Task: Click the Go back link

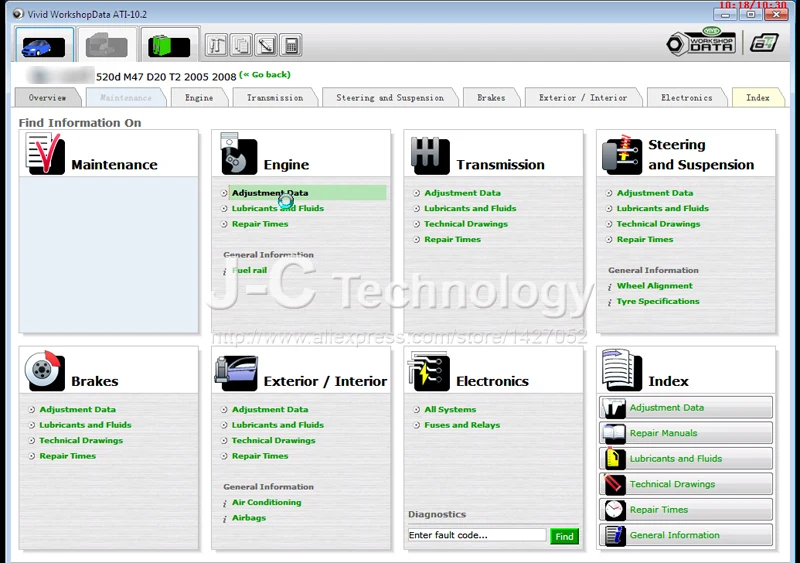Action: coord(265,75)
